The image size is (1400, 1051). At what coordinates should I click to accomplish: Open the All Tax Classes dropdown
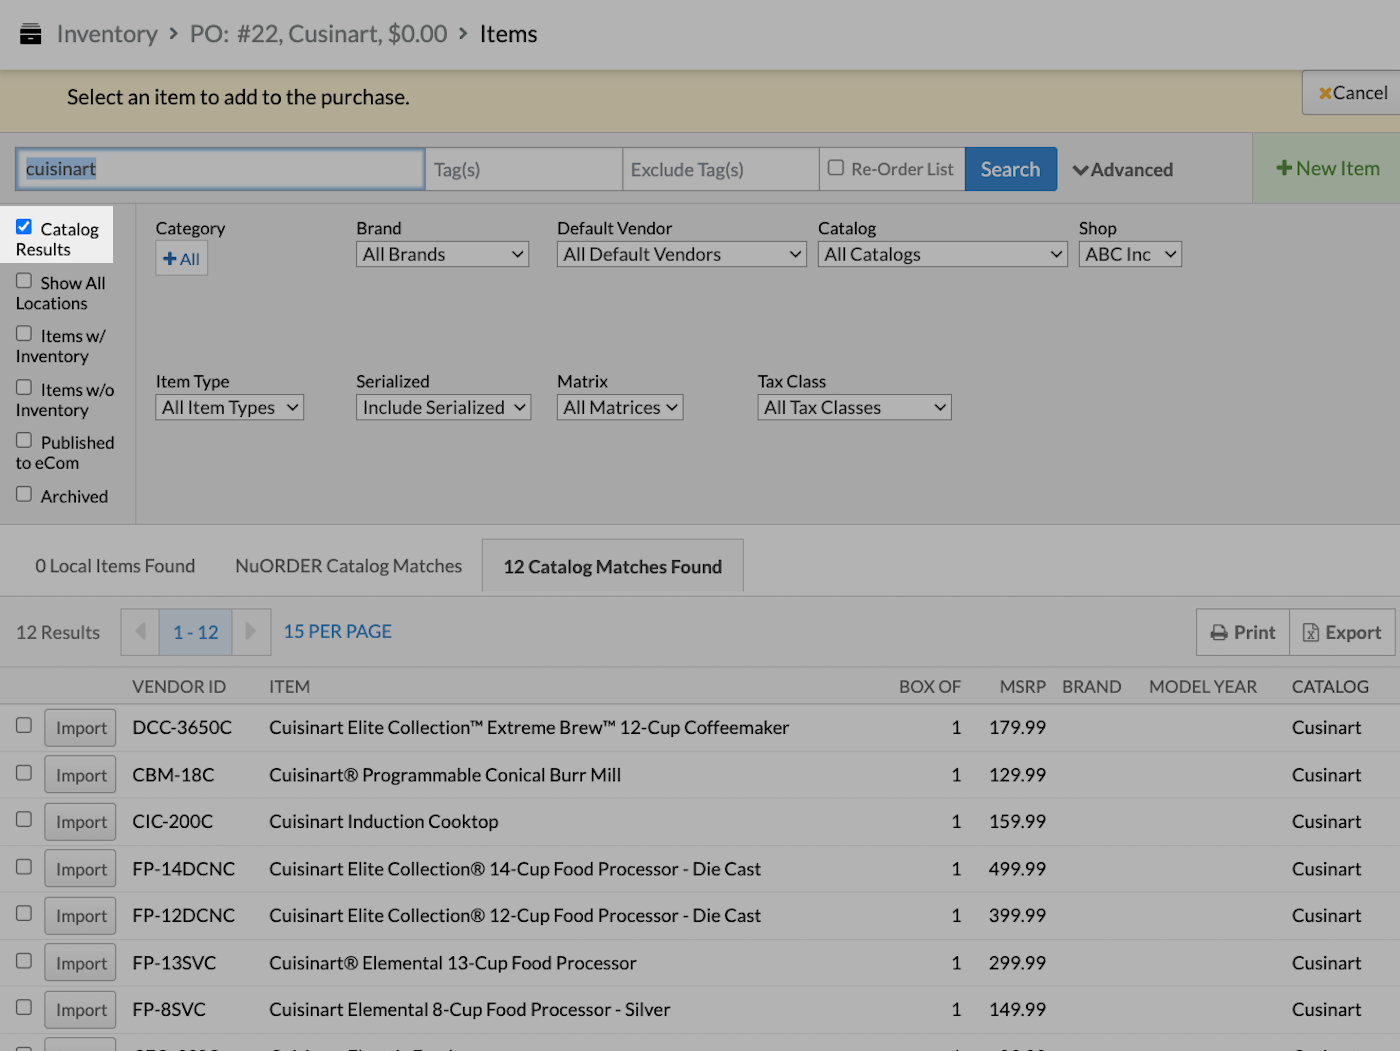pyautogui.click(x=853, y=407)
